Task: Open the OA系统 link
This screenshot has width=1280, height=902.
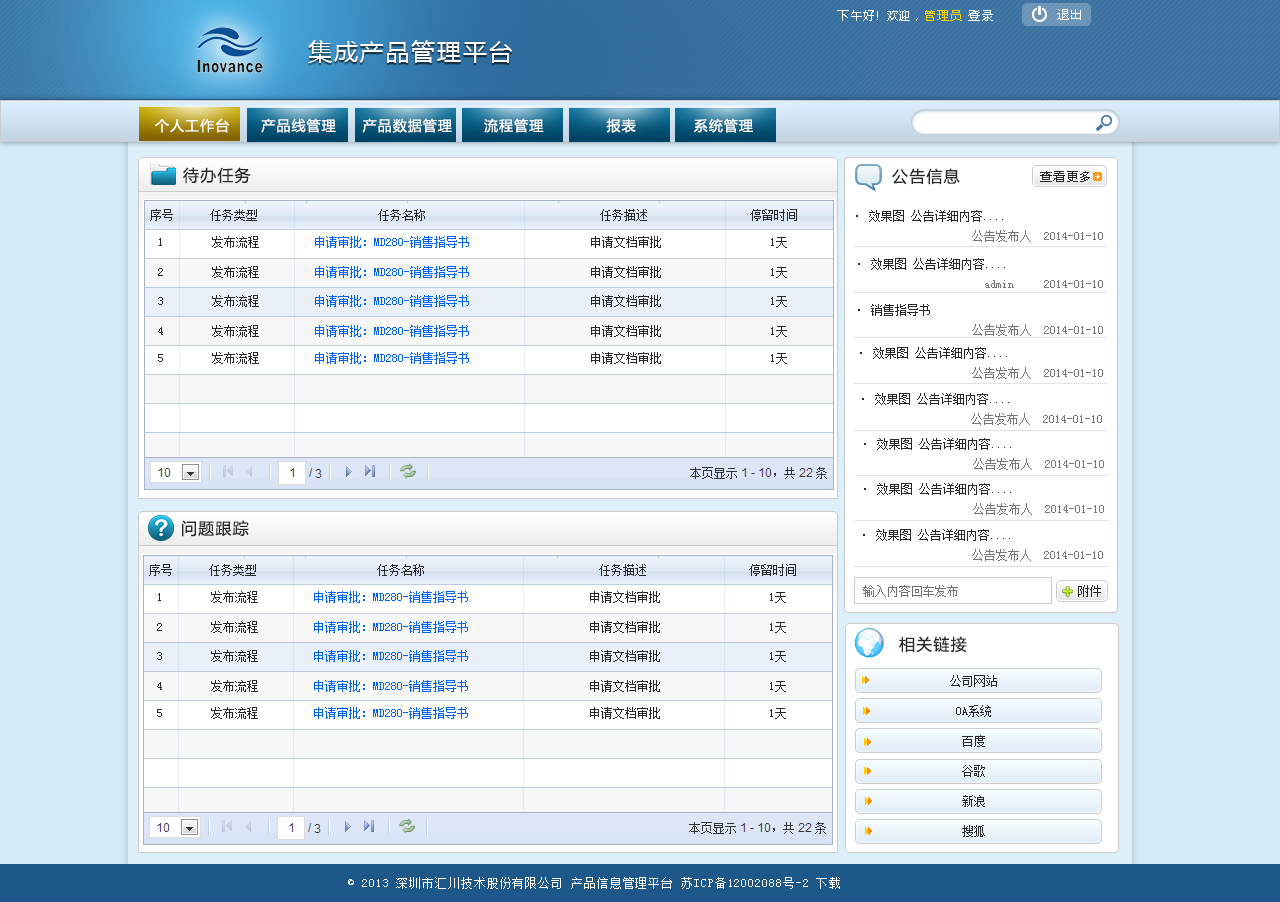Action: [x=978, y=711]
